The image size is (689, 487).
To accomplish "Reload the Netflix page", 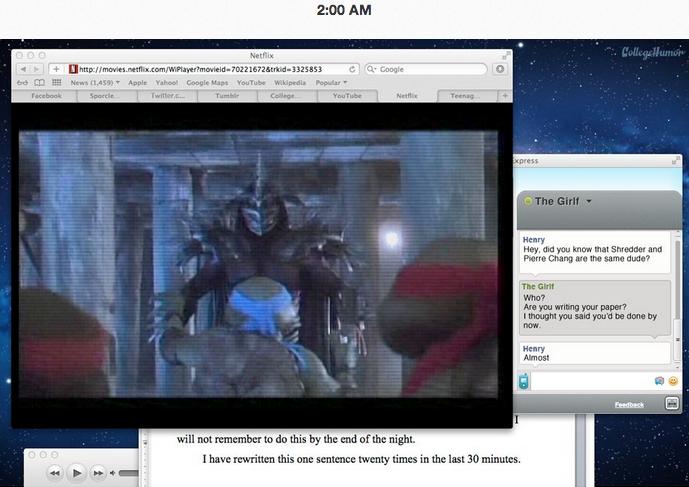I will [x=352, y=69].
